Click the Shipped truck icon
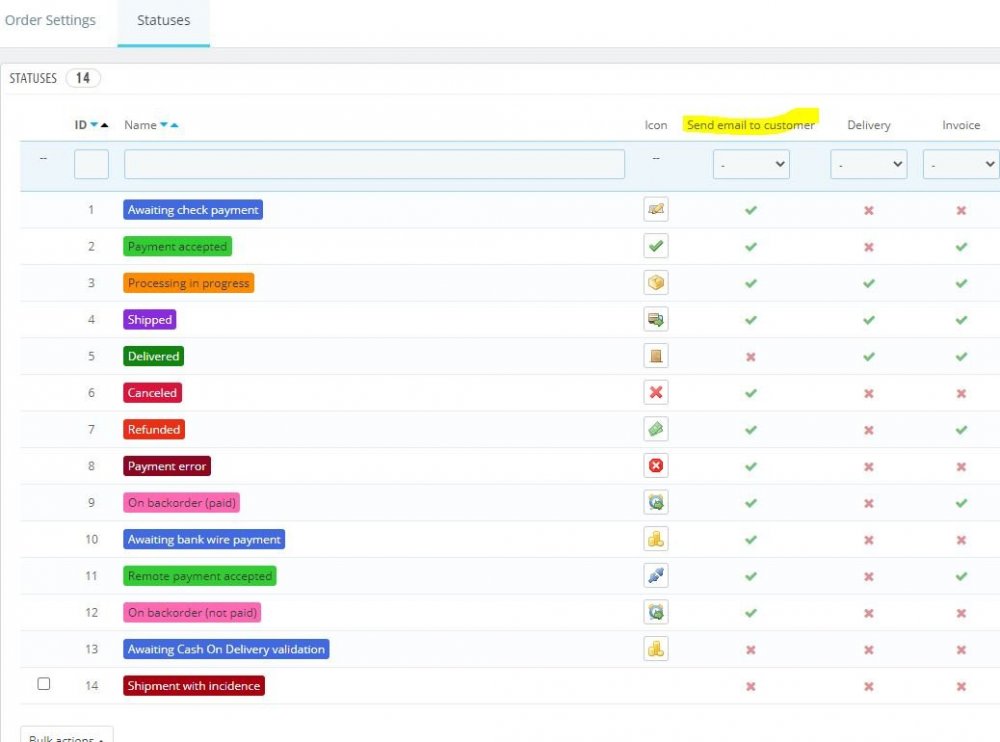 pyautogui.click(x=655, y=320)
